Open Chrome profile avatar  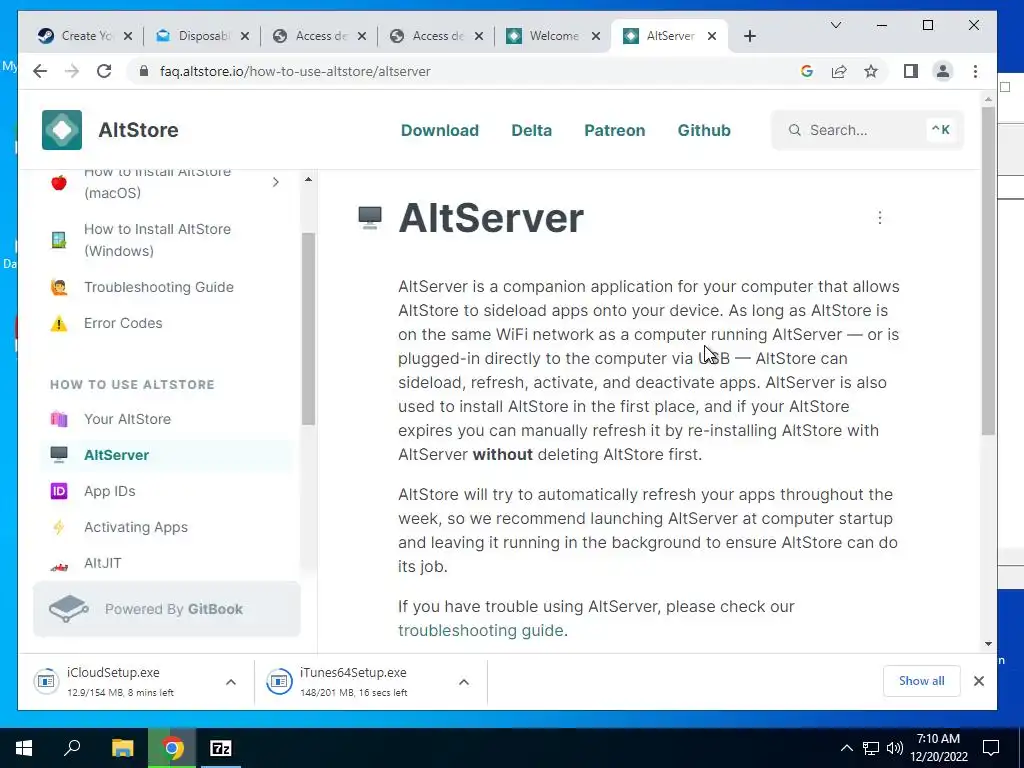click(x=942, y=71)
